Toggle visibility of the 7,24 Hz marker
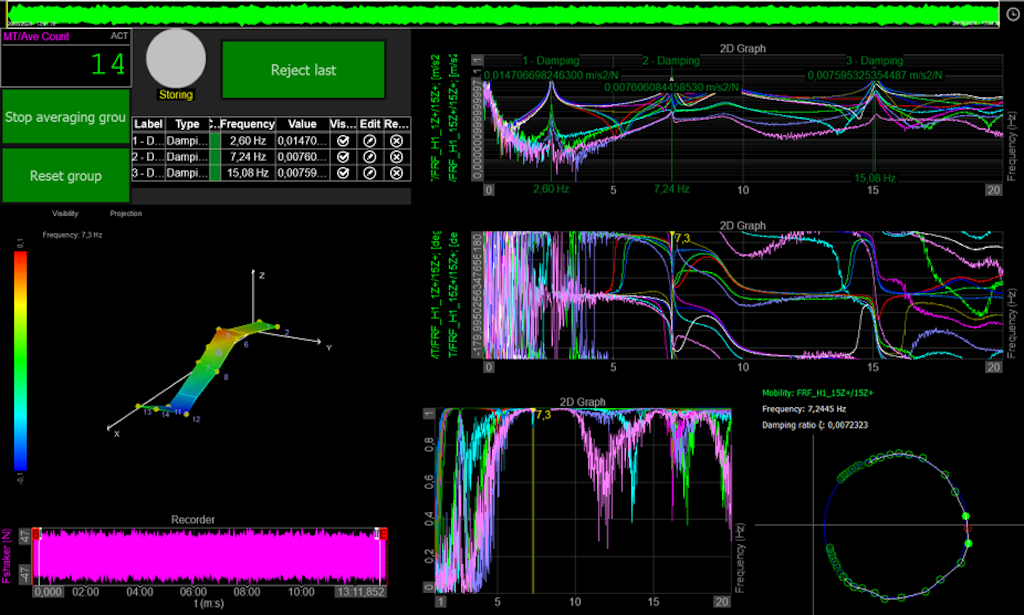 (343, 157)
